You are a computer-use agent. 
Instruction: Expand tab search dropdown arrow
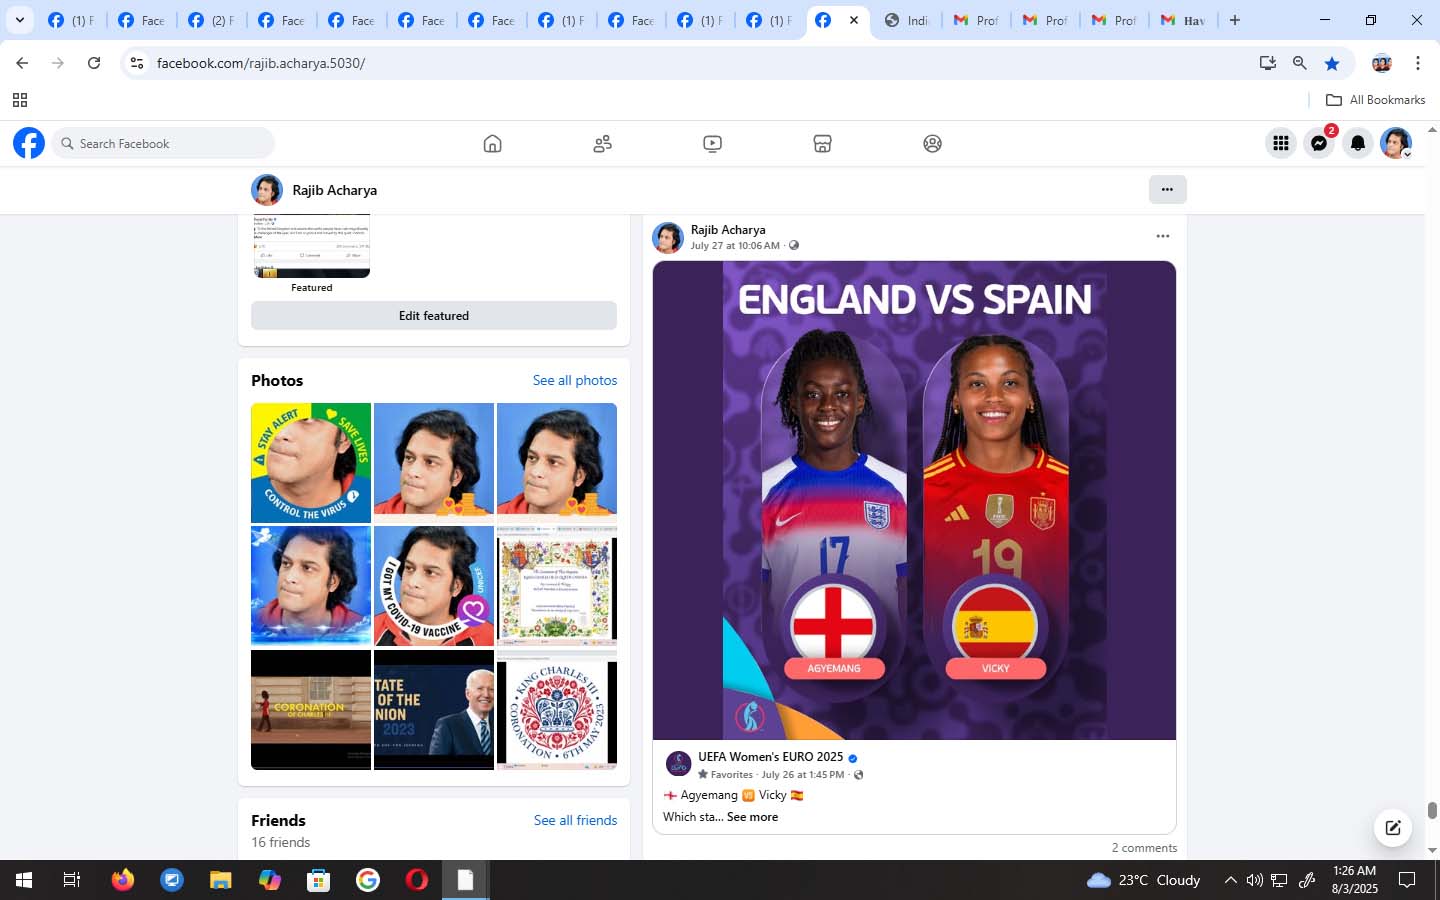tap(19, 20)
